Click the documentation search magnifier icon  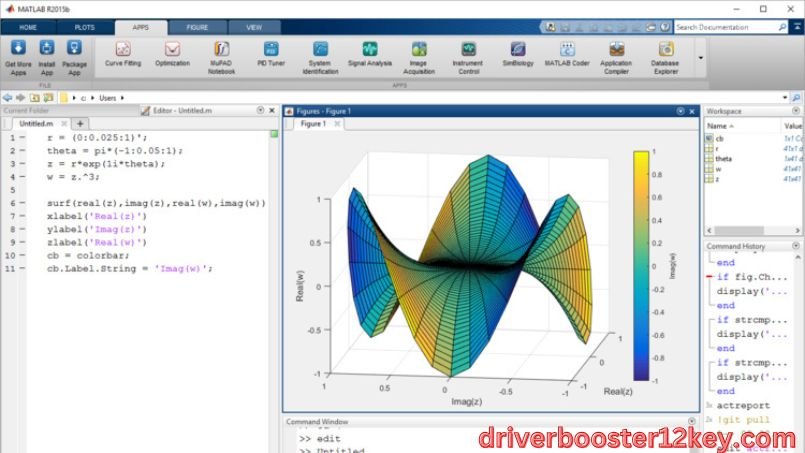(x=782, y=27)
